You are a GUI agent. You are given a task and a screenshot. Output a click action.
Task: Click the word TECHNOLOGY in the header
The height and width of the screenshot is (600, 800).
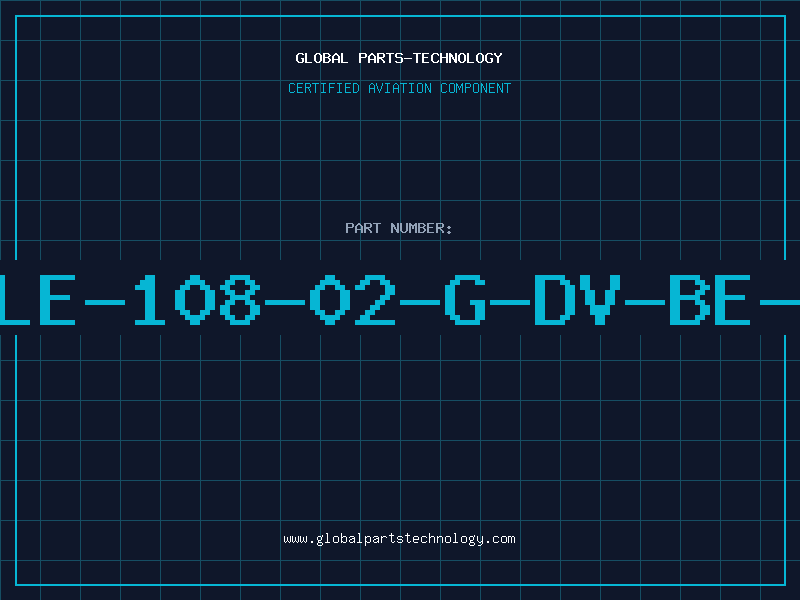[x=458, y=58]
